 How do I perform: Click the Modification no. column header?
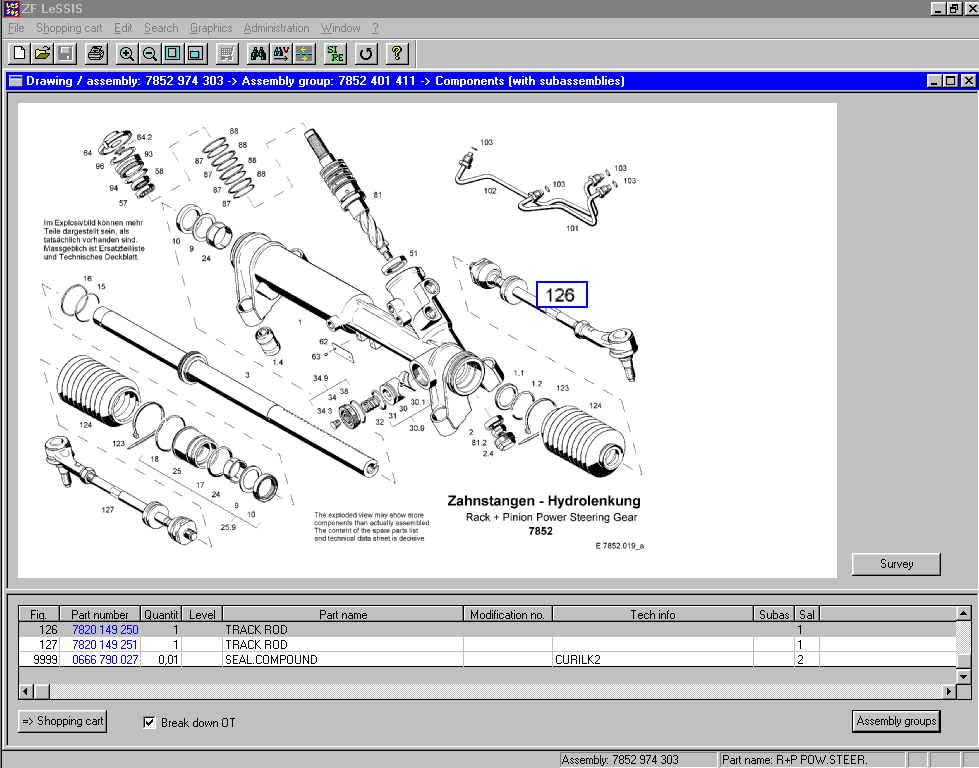(x=508, y=614)
